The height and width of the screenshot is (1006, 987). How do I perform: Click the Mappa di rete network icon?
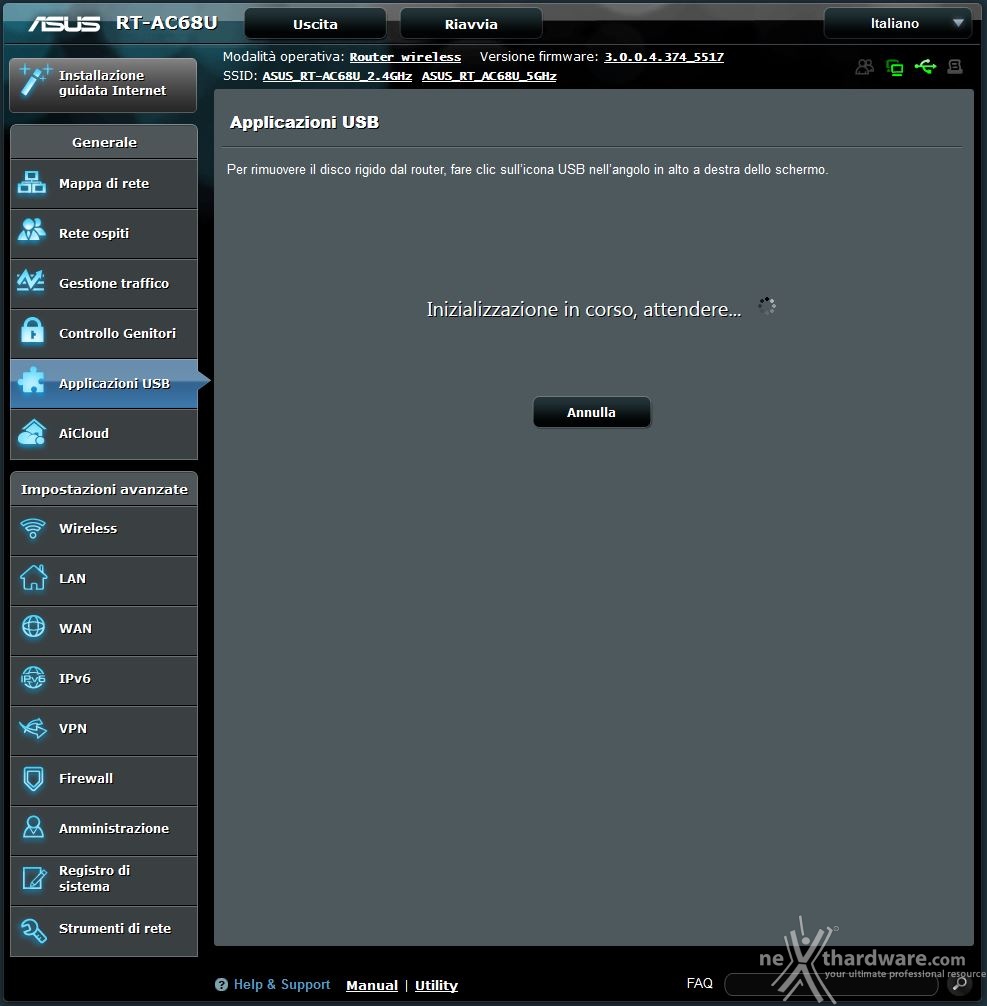pyautogui.click(x=31, y=183)
